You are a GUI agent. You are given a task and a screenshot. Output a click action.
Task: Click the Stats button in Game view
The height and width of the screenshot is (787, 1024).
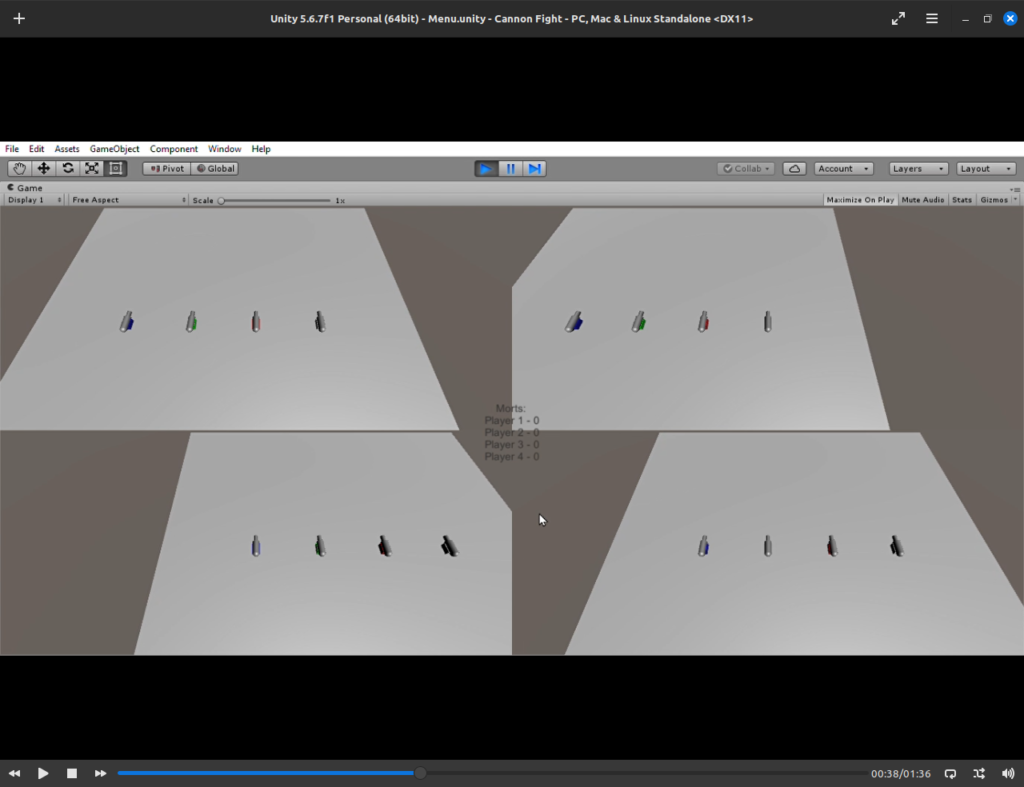[962, 200]
